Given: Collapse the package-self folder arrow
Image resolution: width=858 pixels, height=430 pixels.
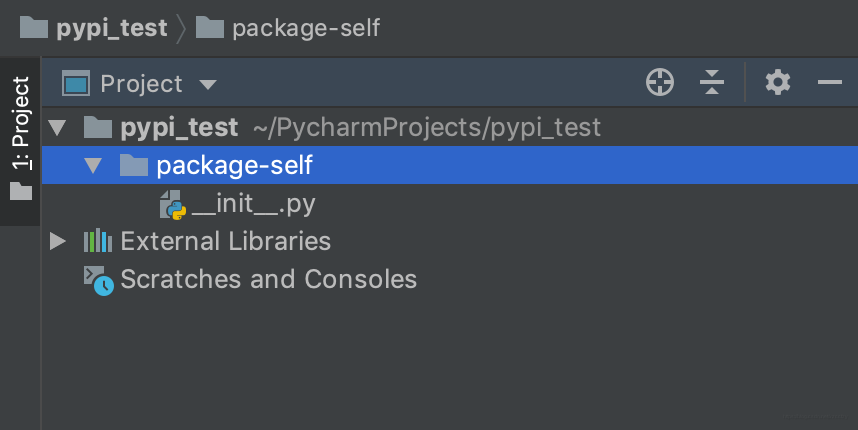Looking at the screenshot, I should click(93, 165).
